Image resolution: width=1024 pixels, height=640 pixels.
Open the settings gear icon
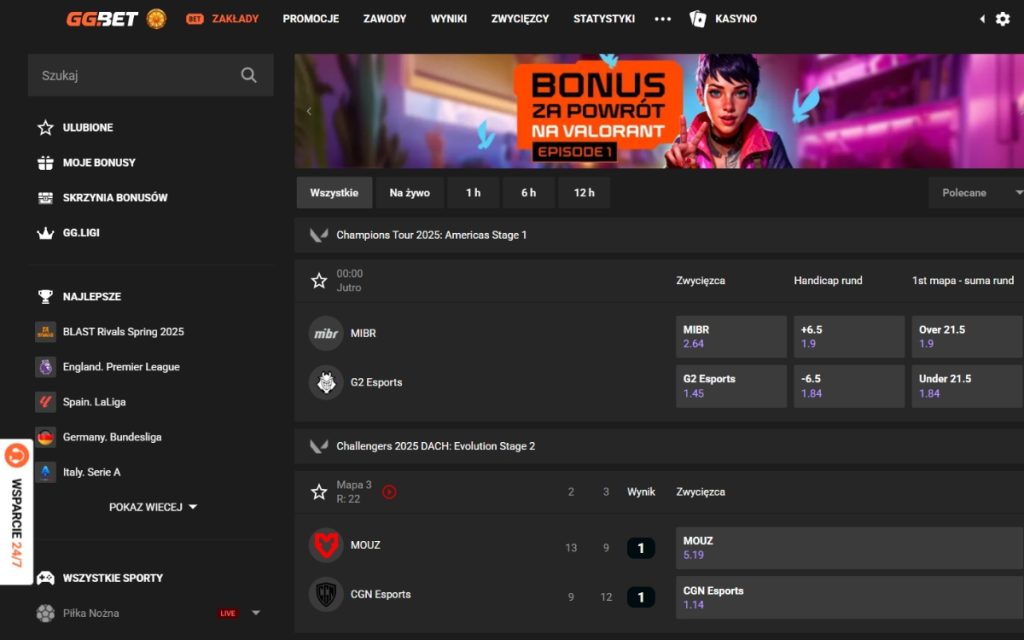click(x=1002, y=19)
